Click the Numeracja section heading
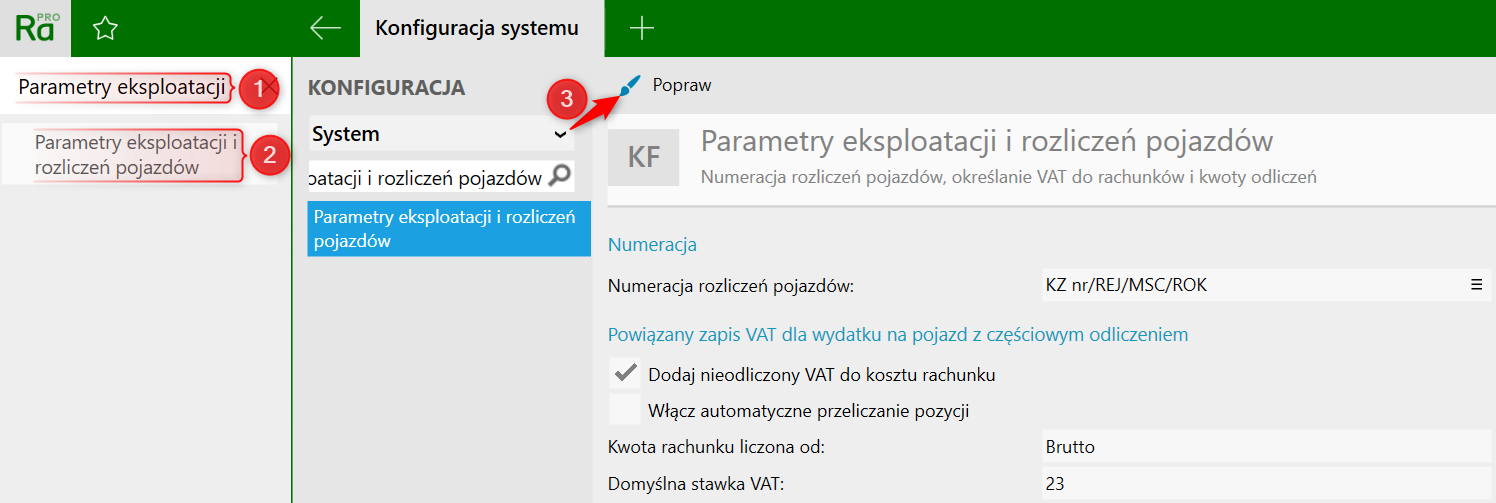Screen dimensions: 1496x503 click(652, 244)
